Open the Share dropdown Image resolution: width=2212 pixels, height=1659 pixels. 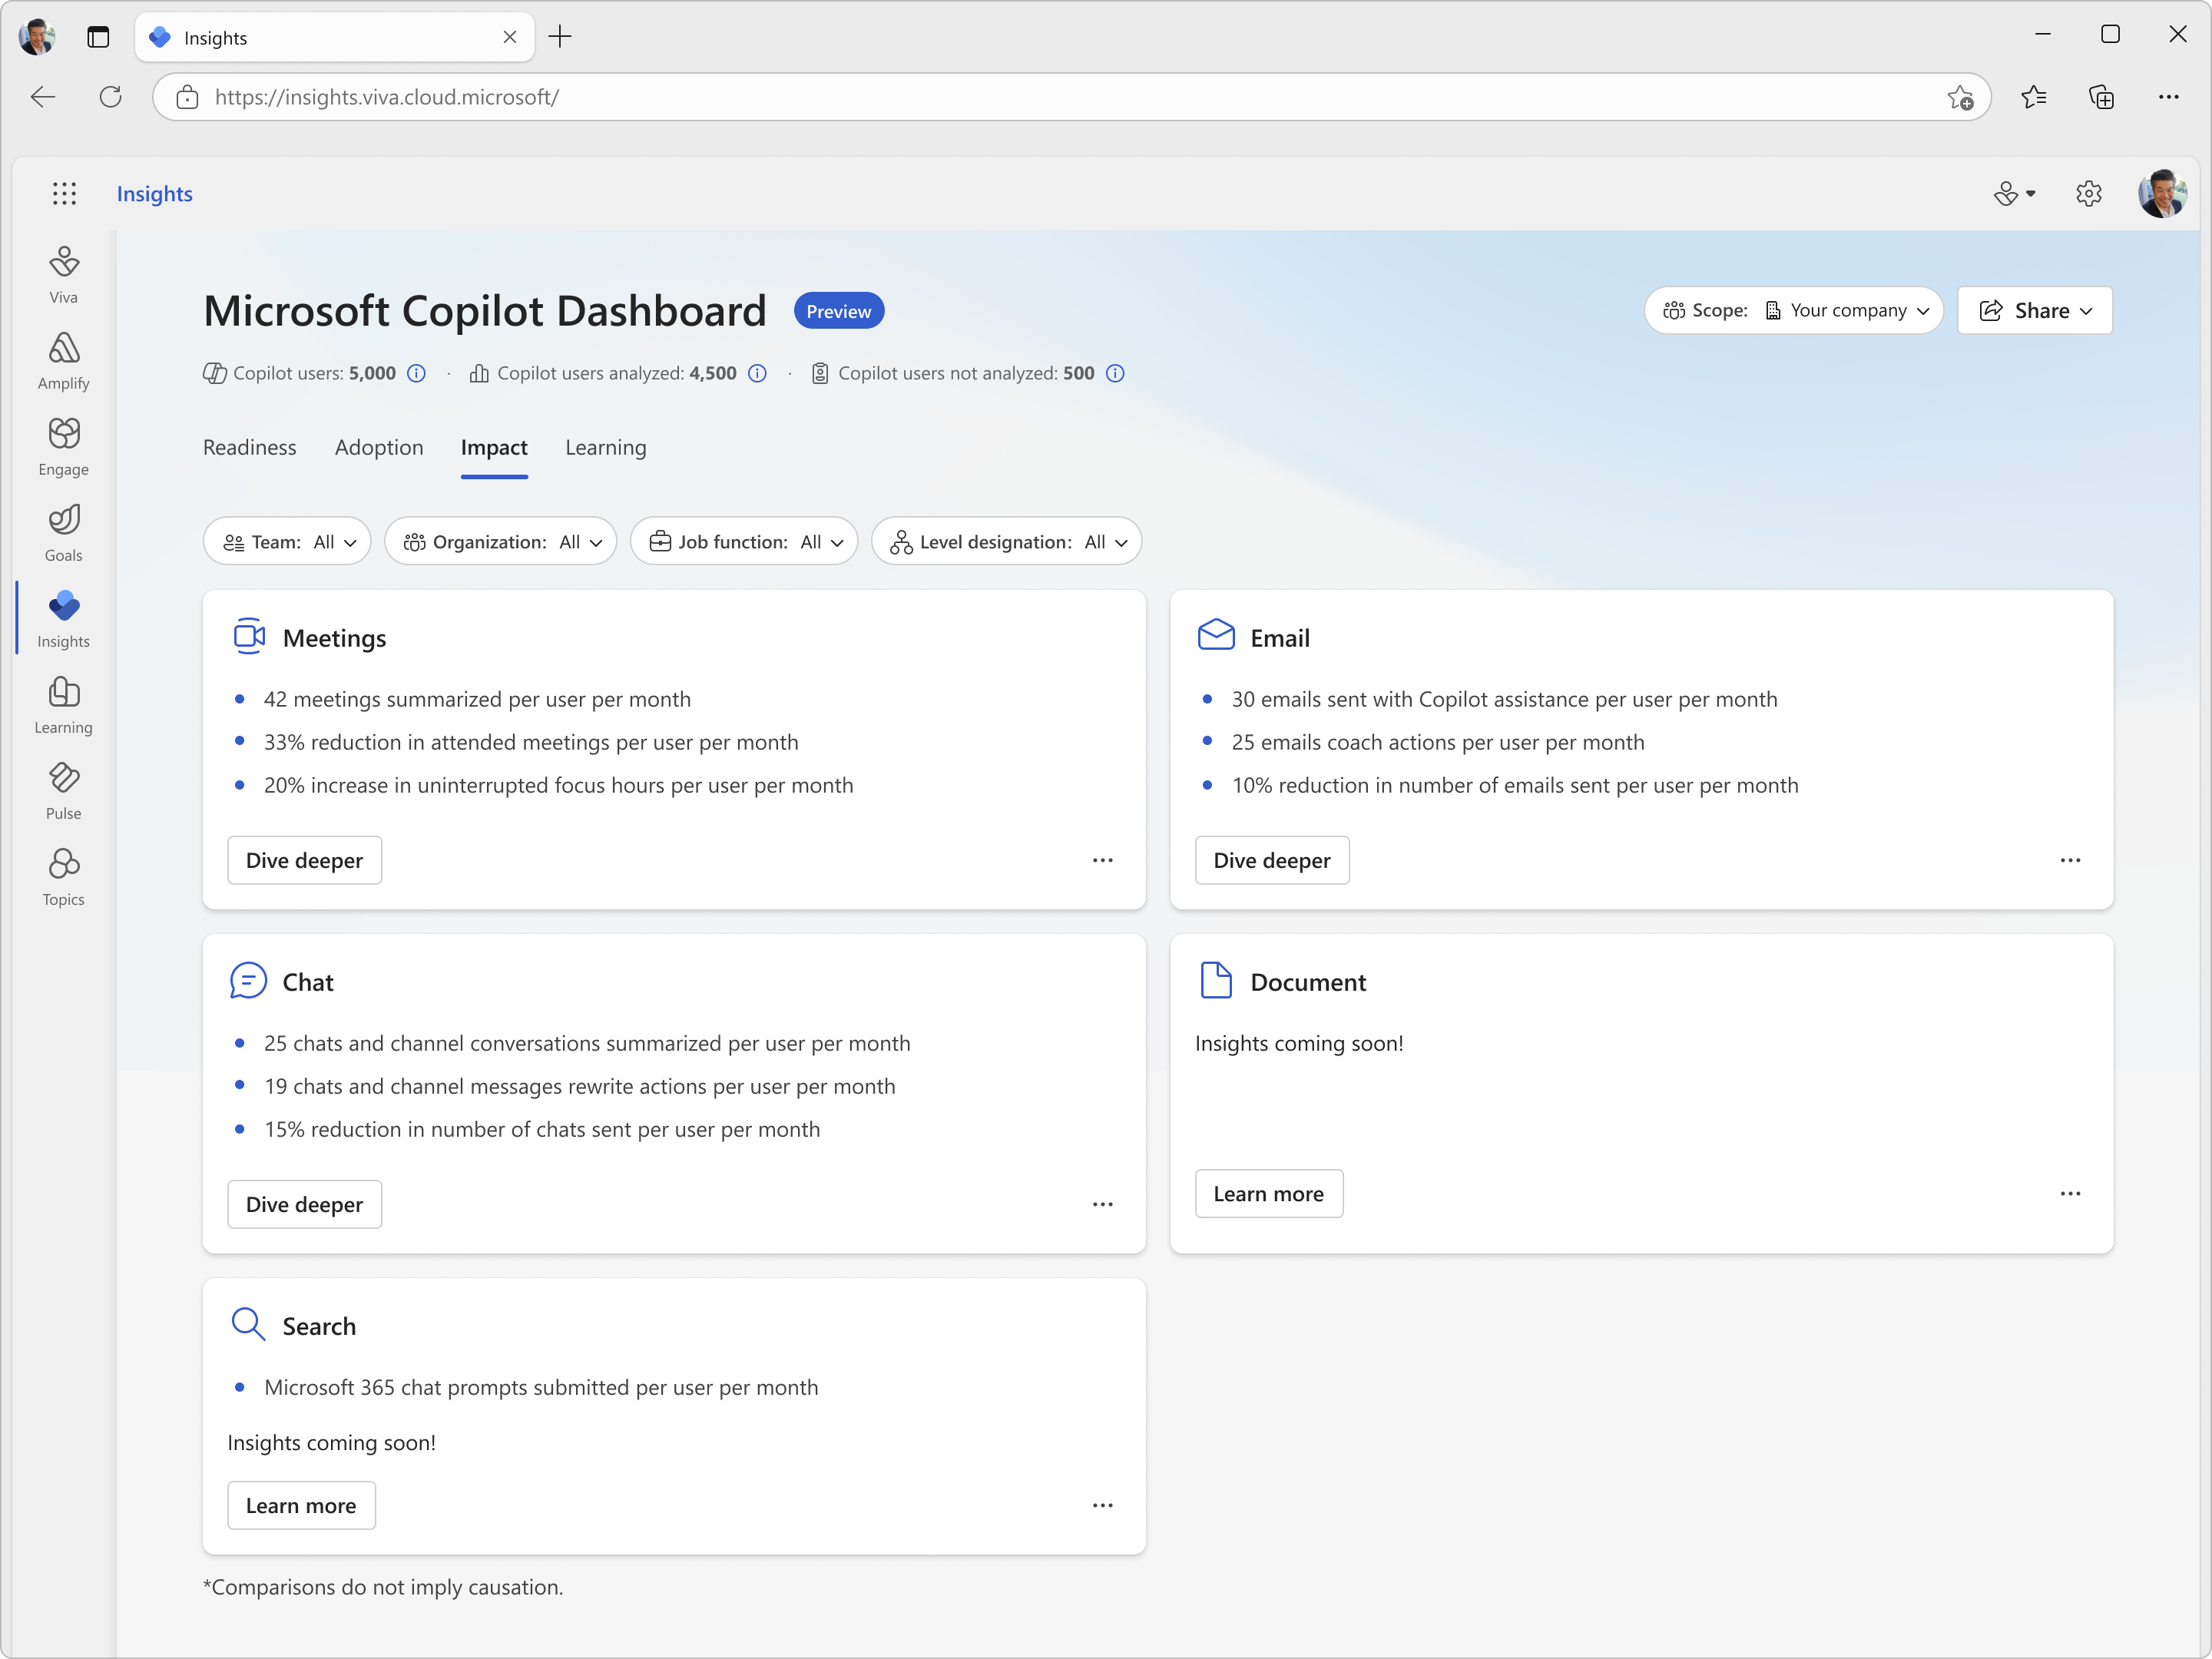(2034, 310)
